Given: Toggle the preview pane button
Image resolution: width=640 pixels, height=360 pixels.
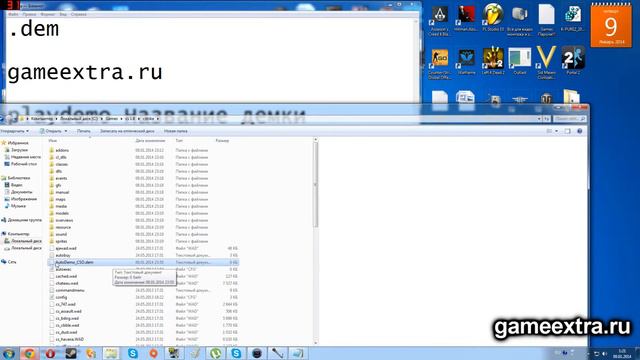Looking at the screenshot, I should coord(567,131).
